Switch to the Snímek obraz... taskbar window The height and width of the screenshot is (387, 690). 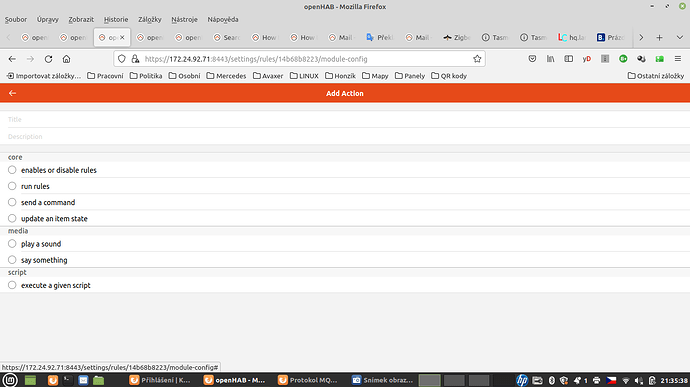[383, 380]
